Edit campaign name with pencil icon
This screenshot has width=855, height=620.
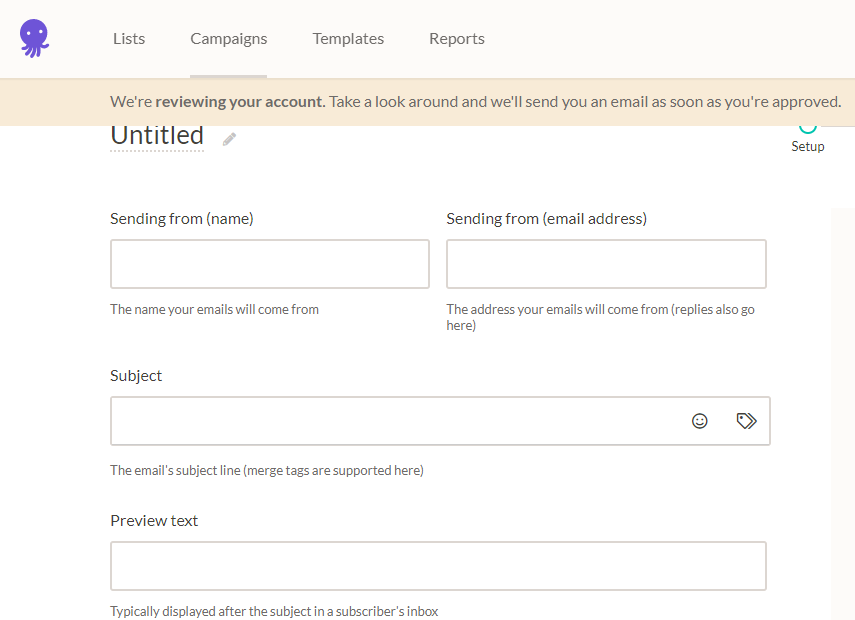tap(230, 140)
